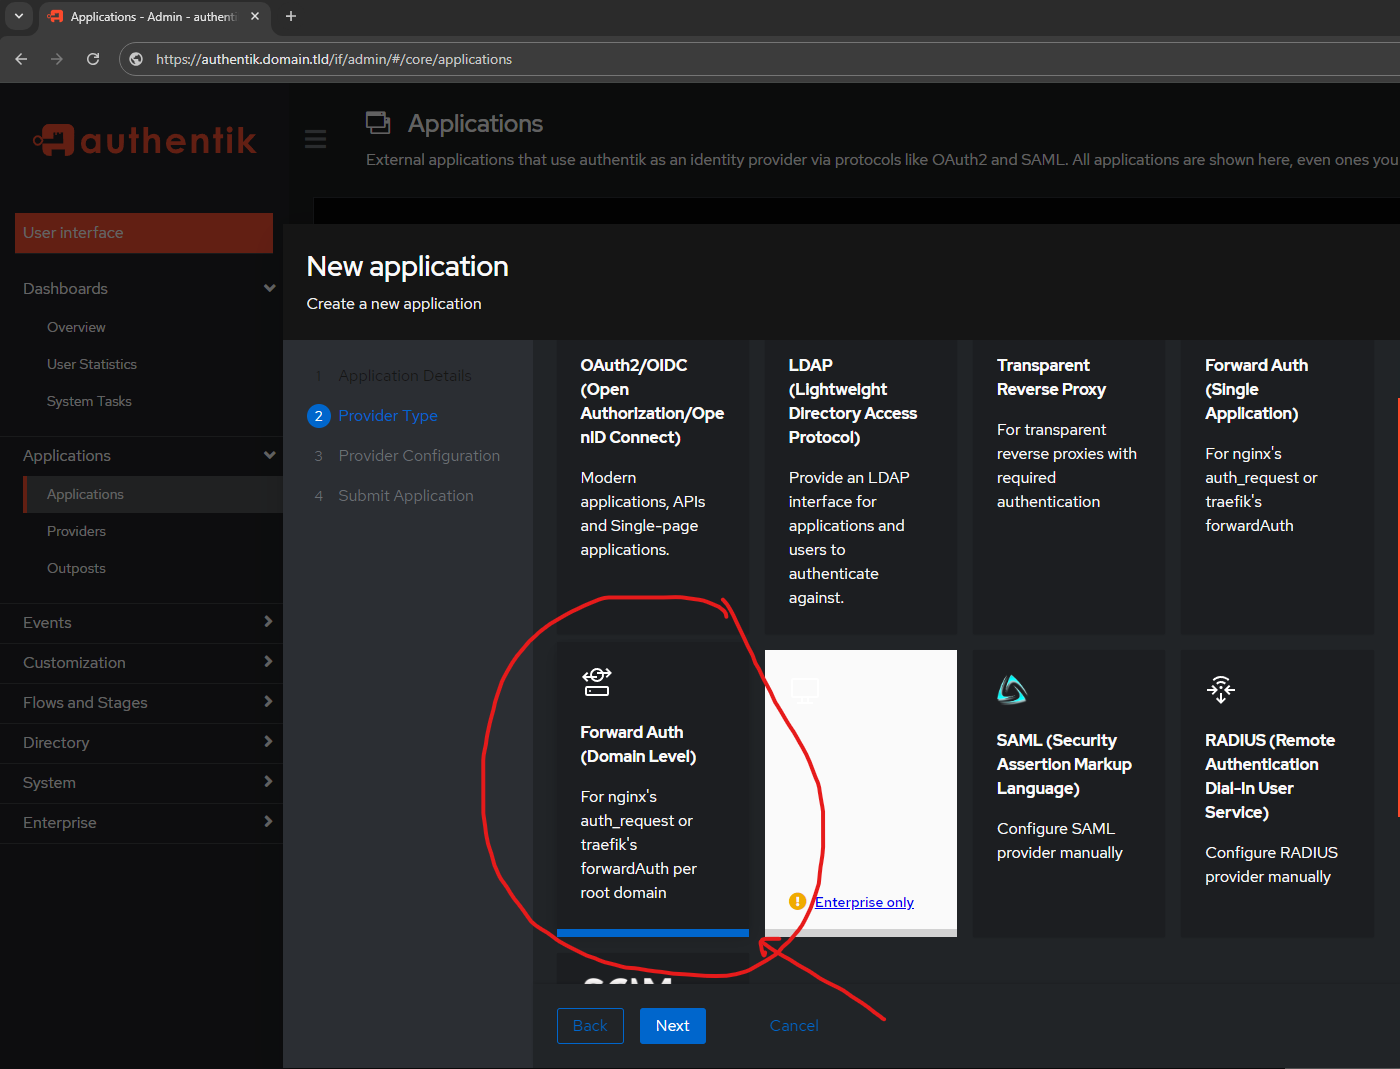View site information icon in address bar
1400x1069 pixels.
(137, 59)
